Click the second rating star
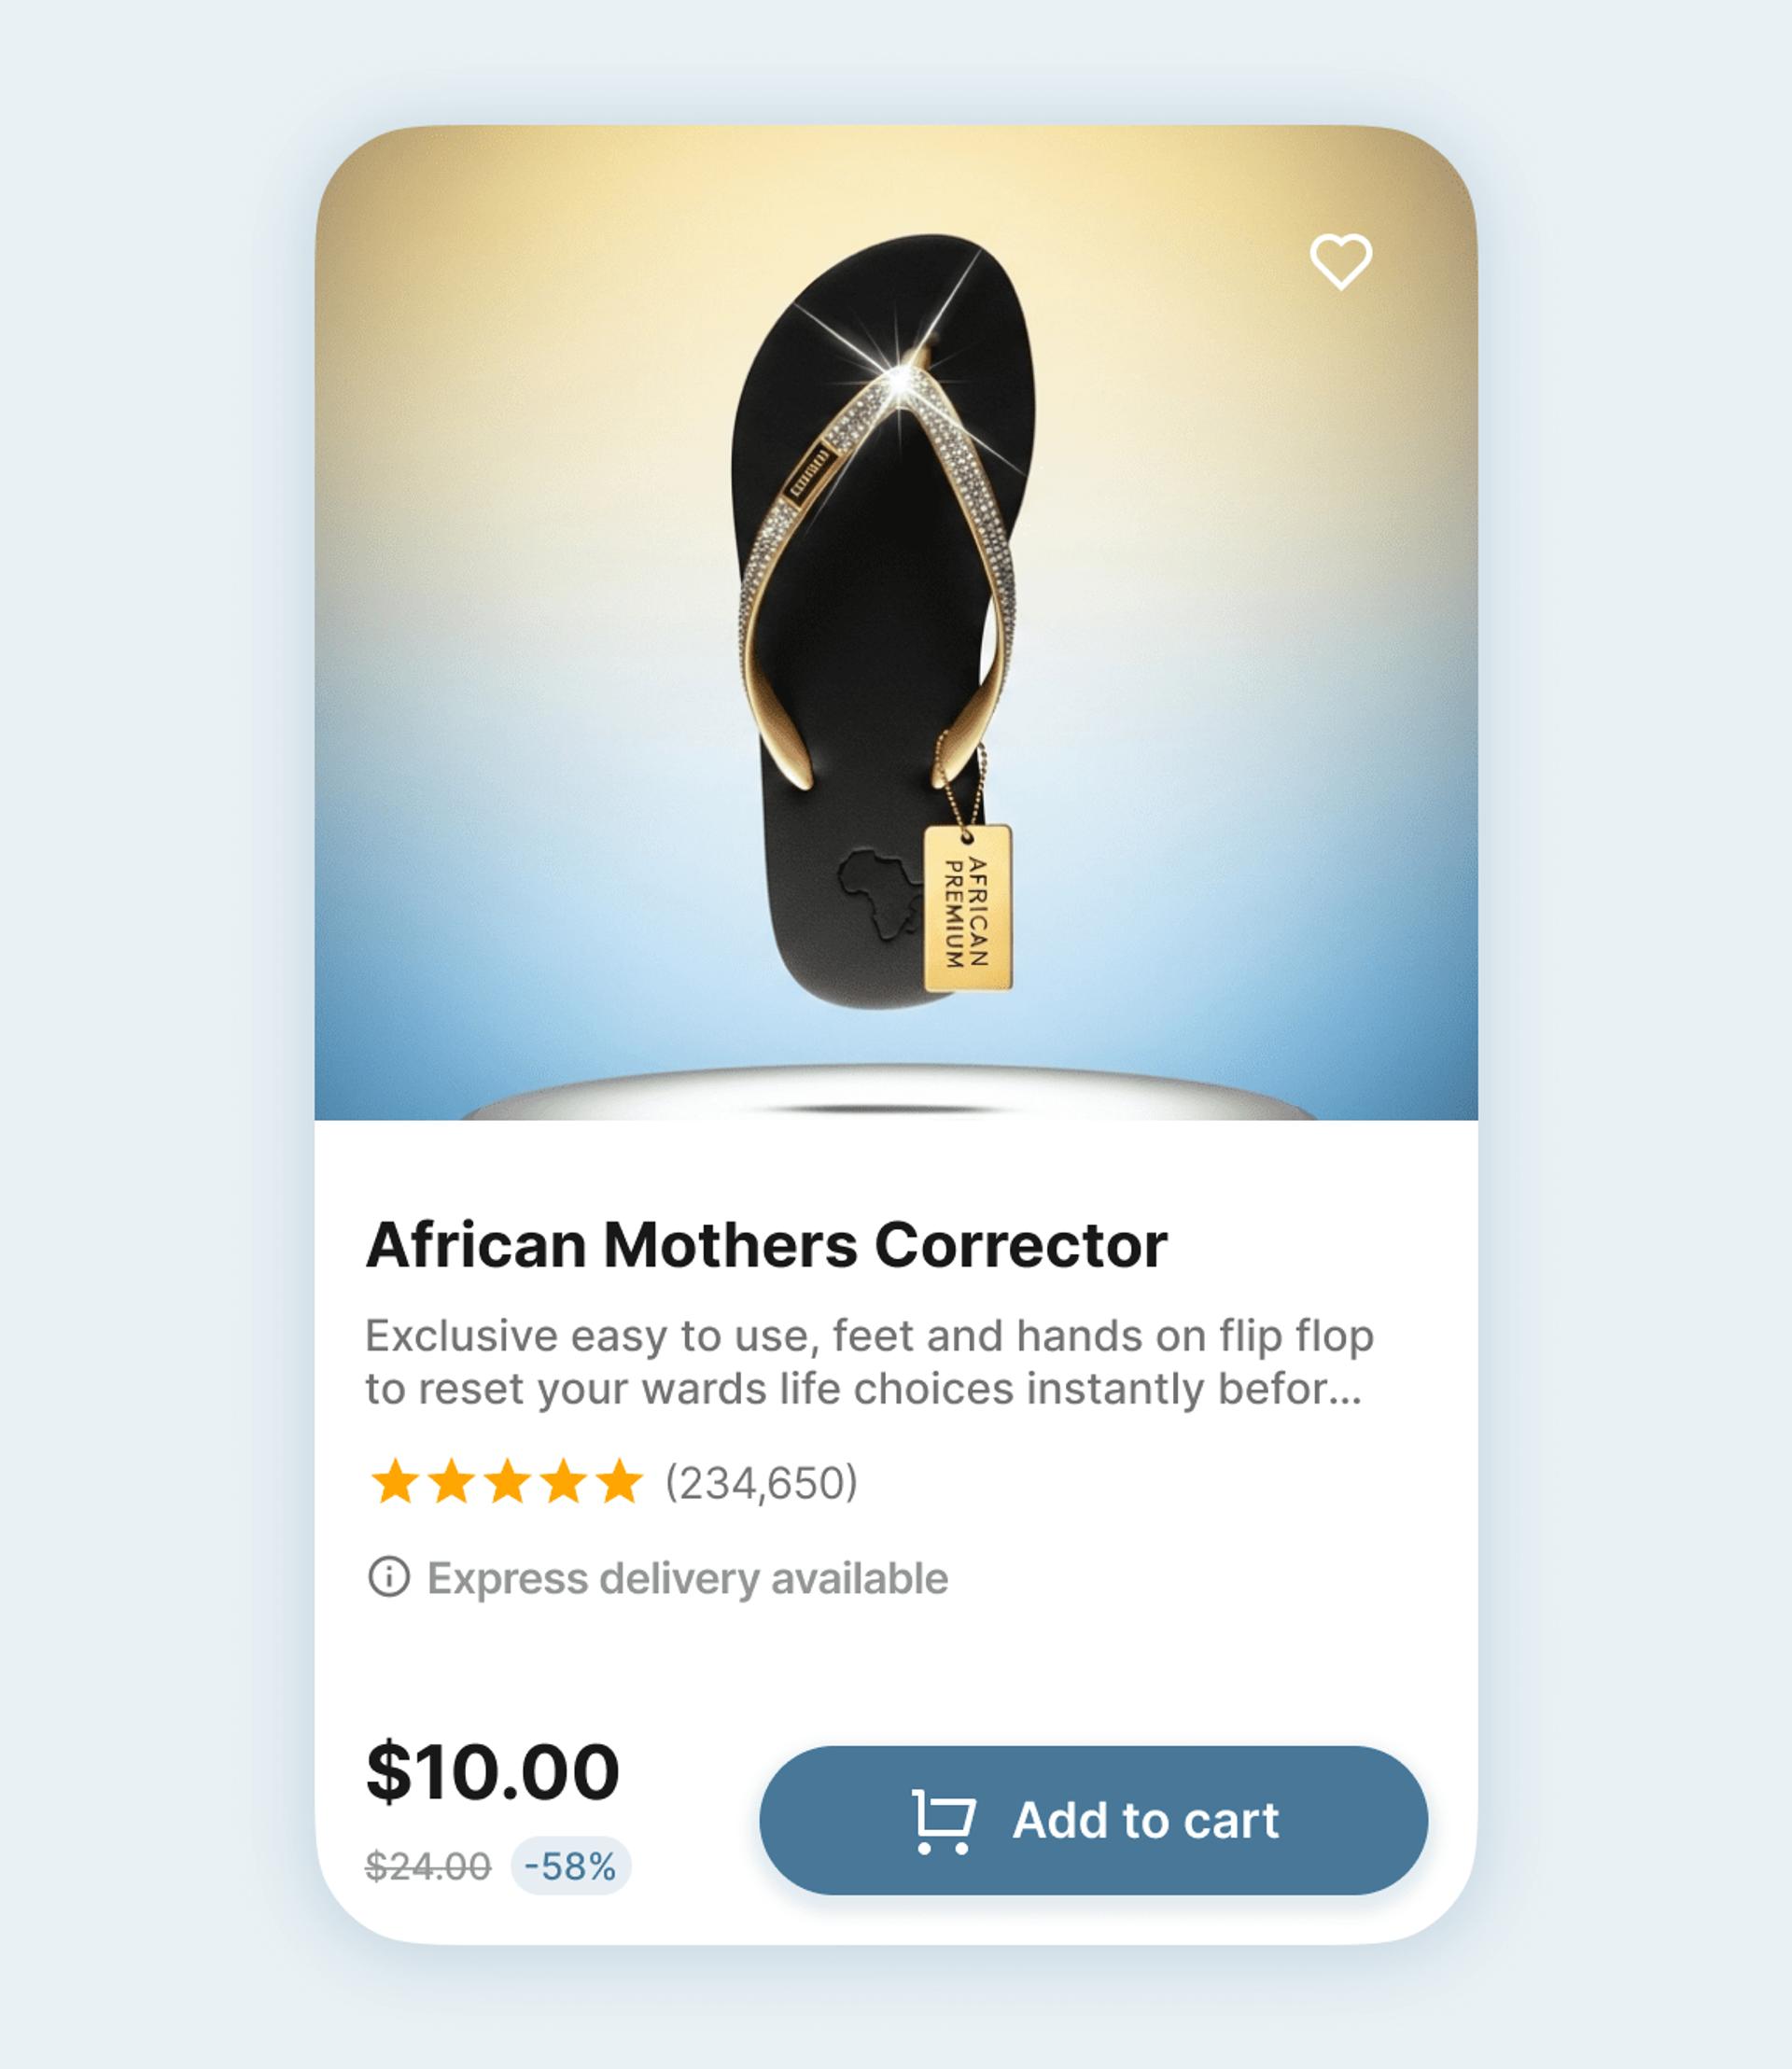 tap(451, 1481)
